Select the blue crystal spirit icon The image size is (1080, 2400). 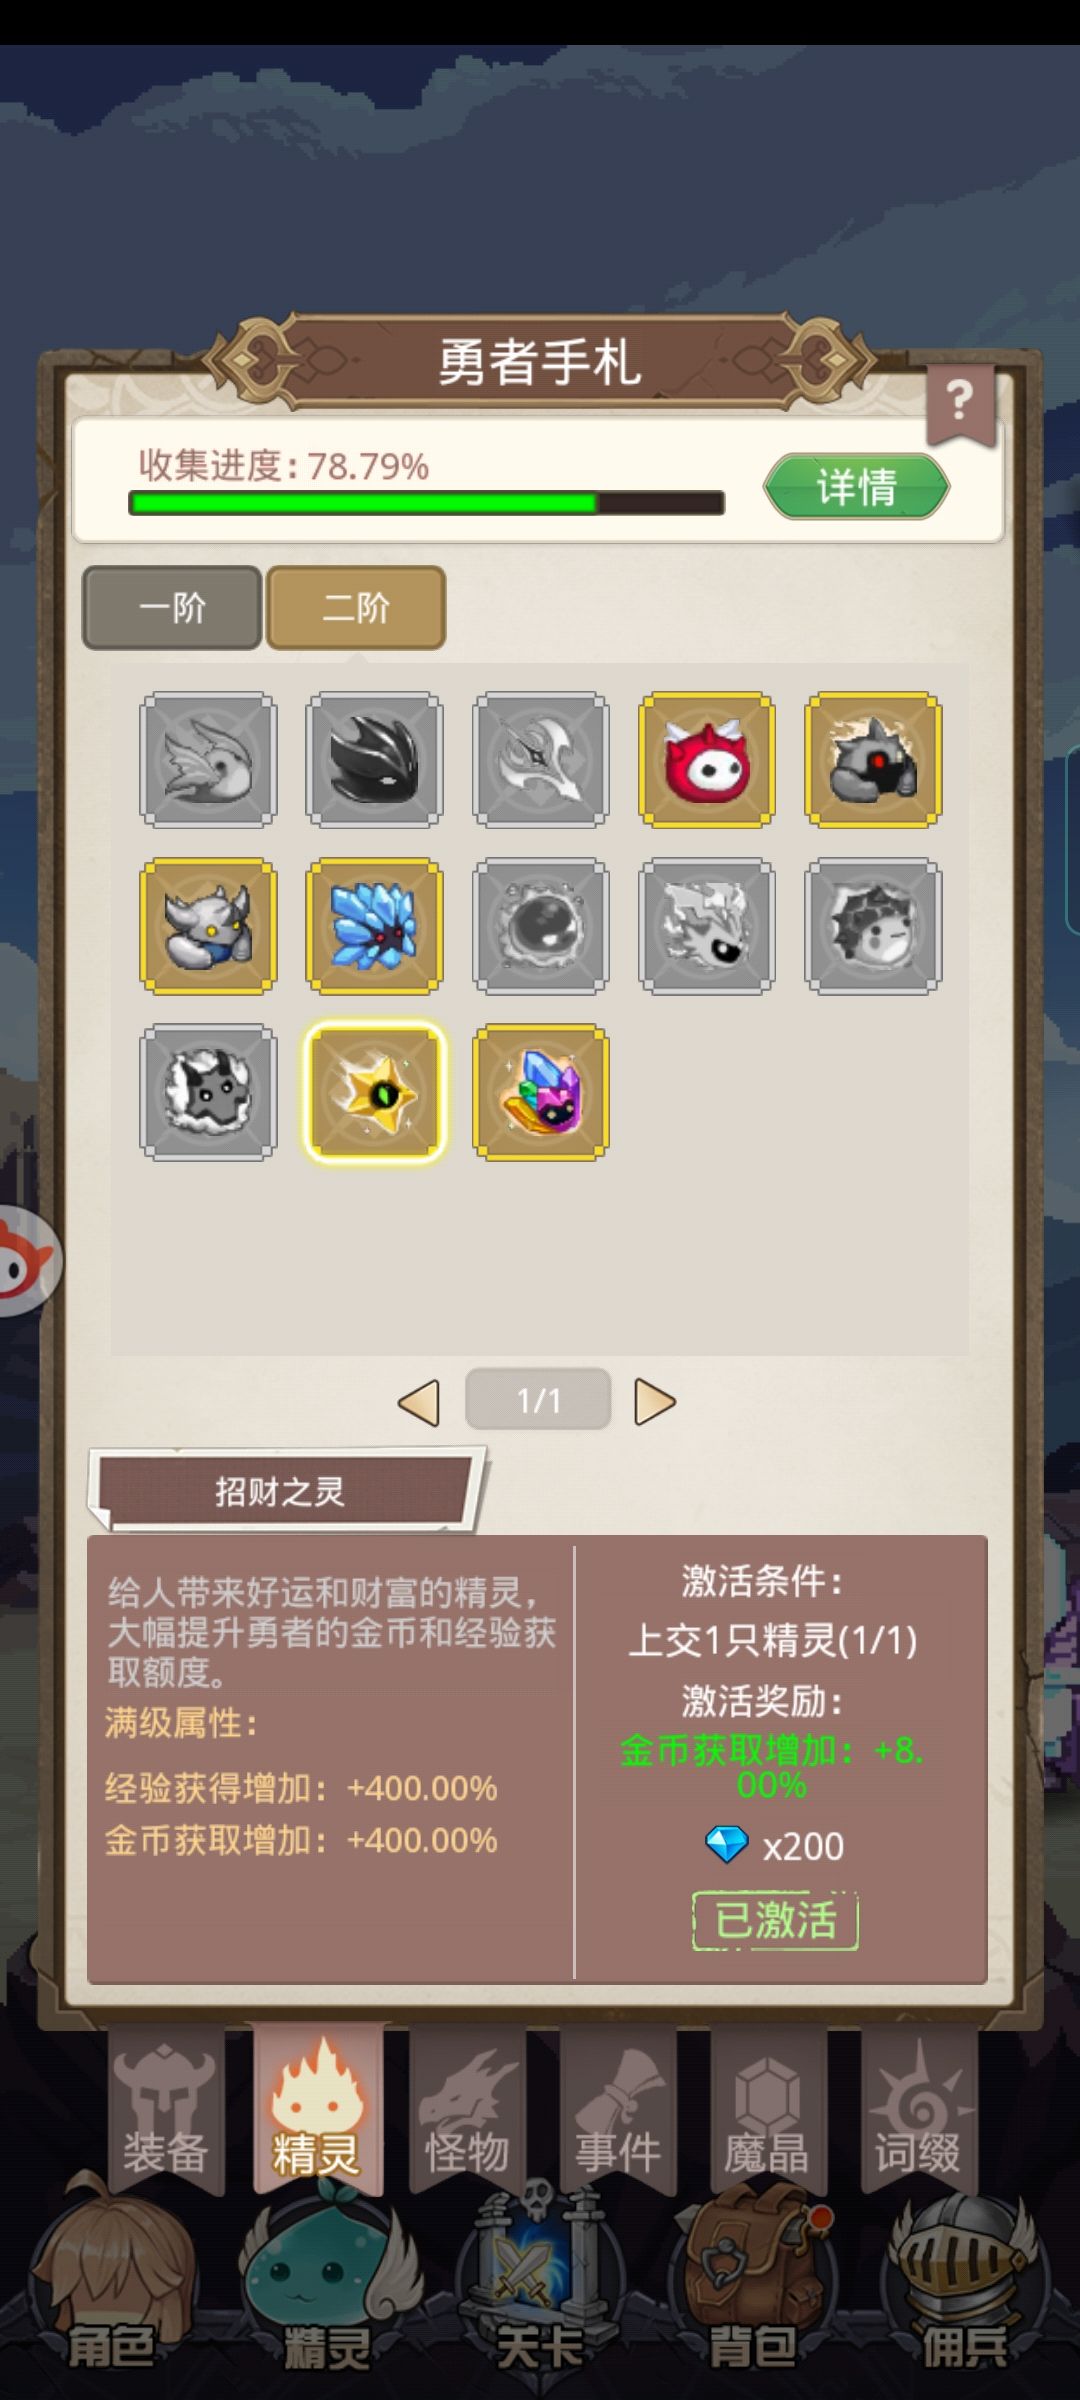click(374, 926)
